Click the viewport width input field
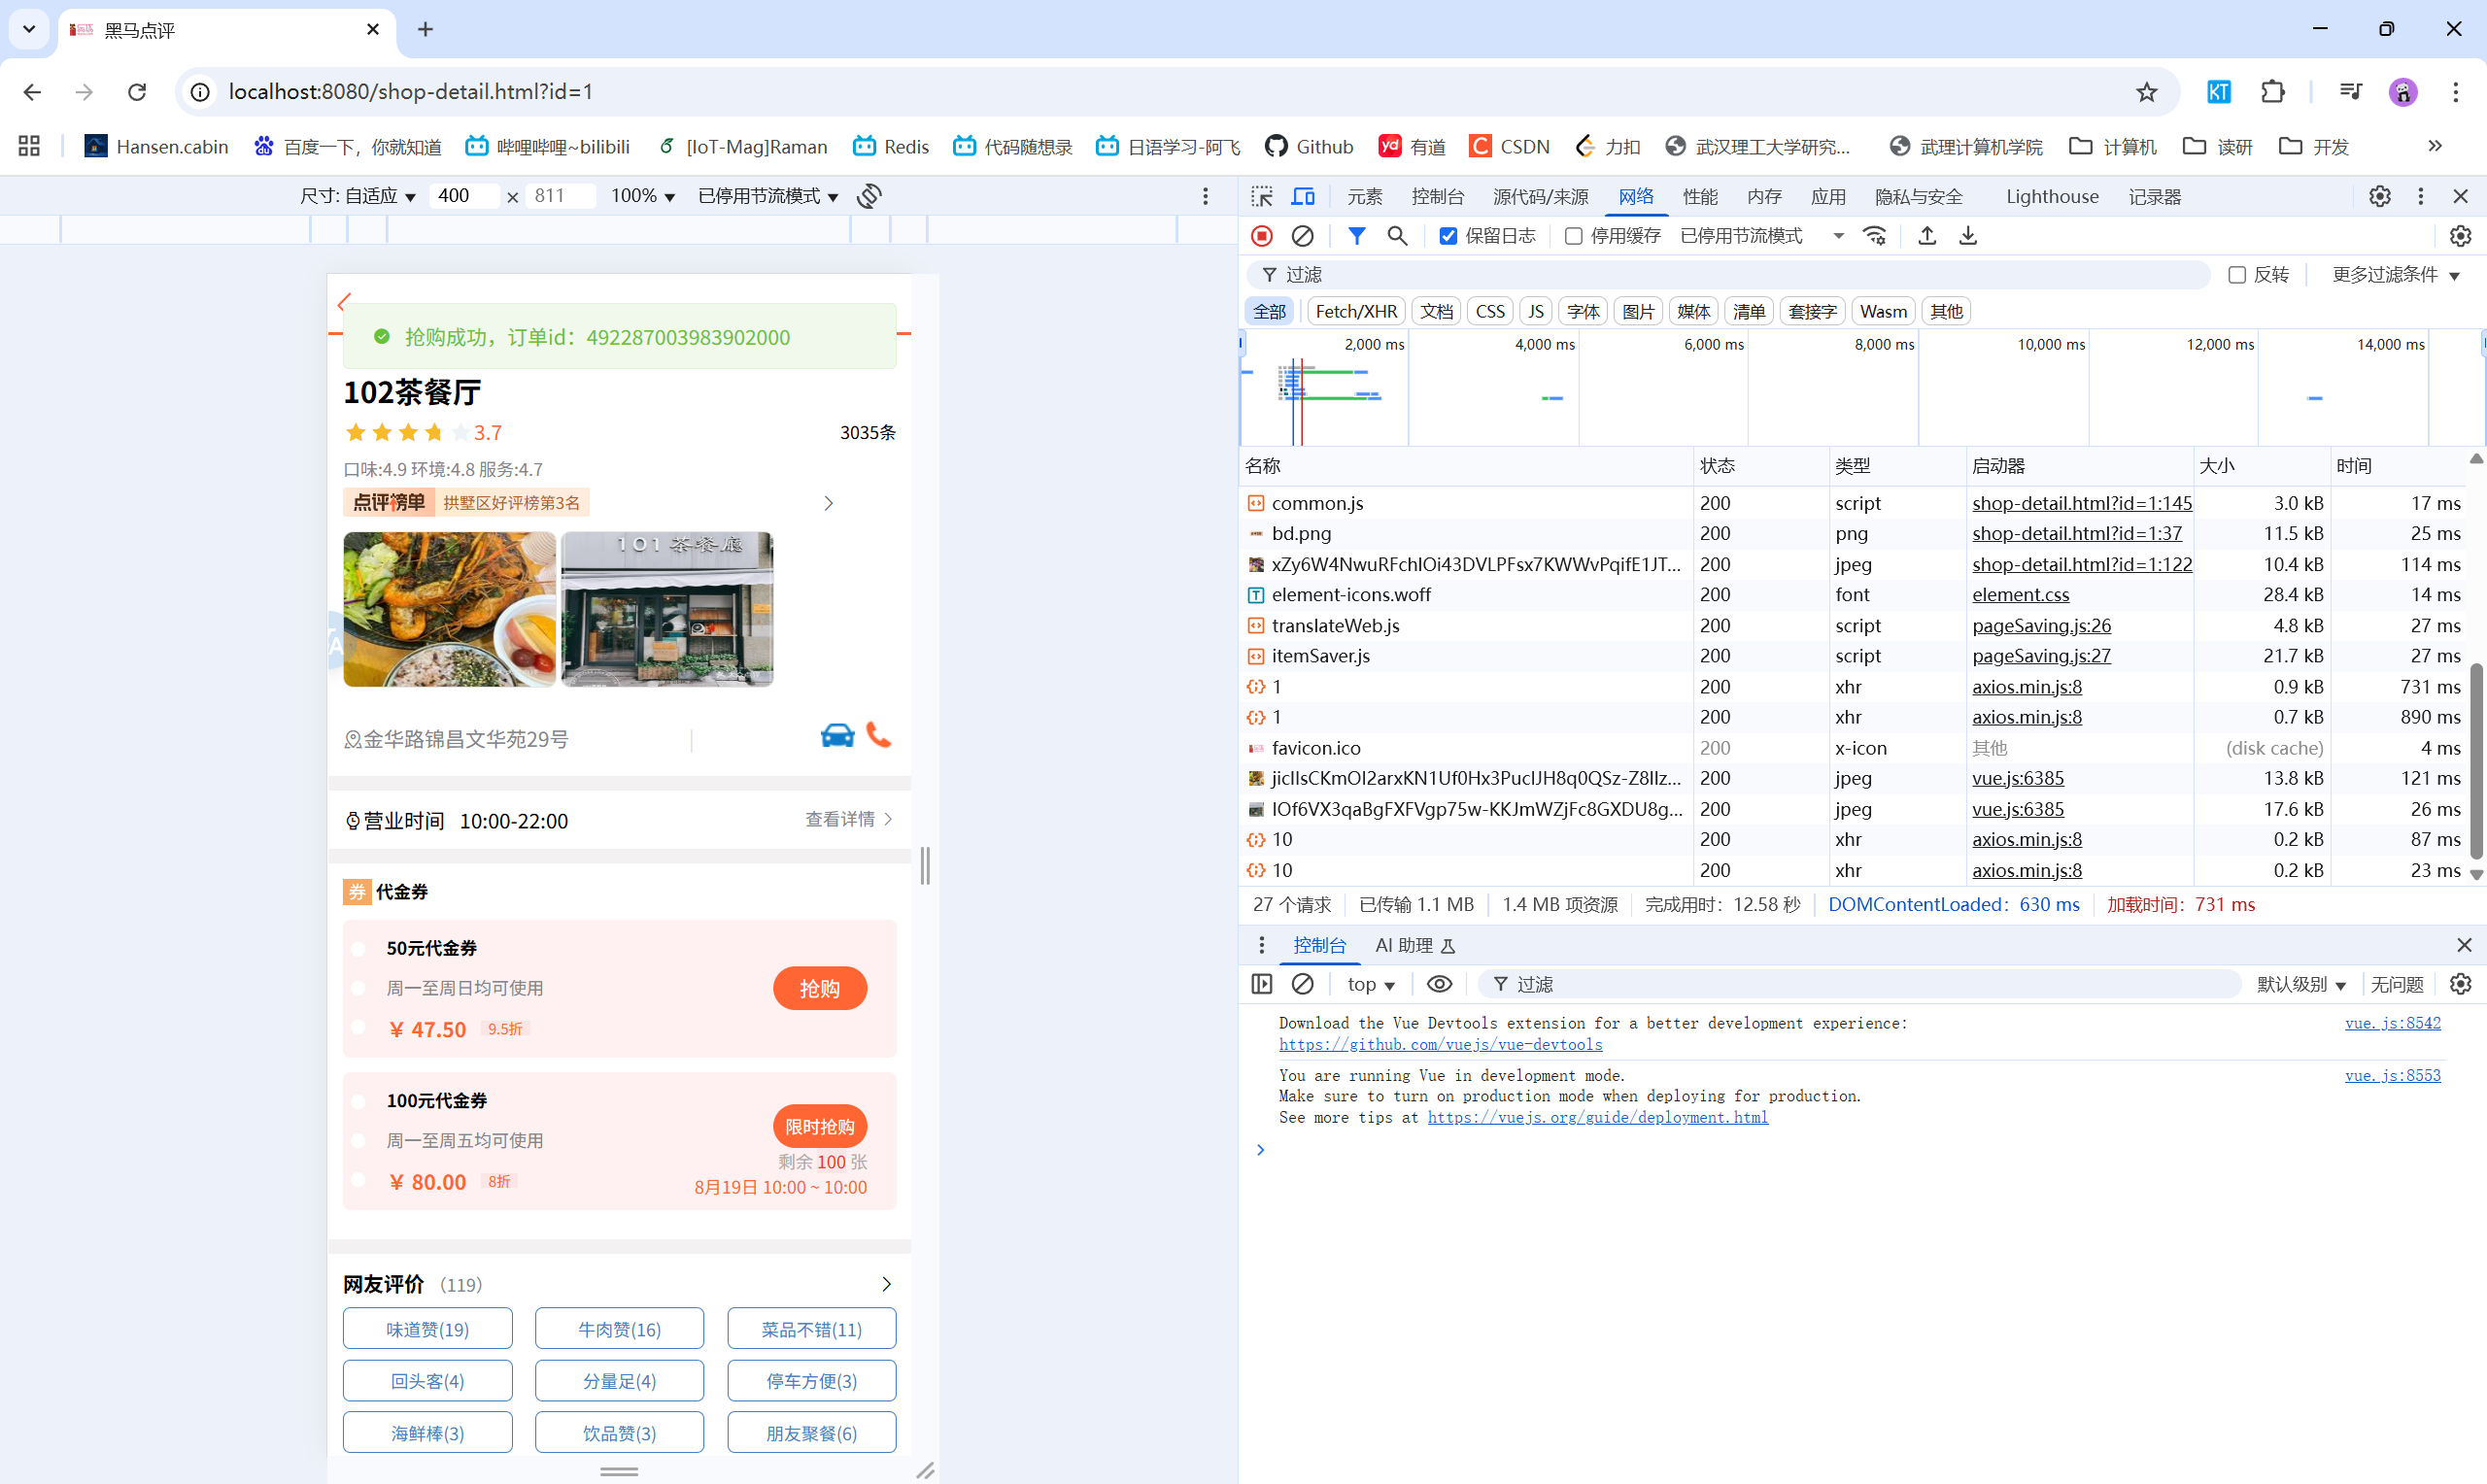This screenshot has width=2487, height=1484. pyautogui.click(x=463, y=196)
